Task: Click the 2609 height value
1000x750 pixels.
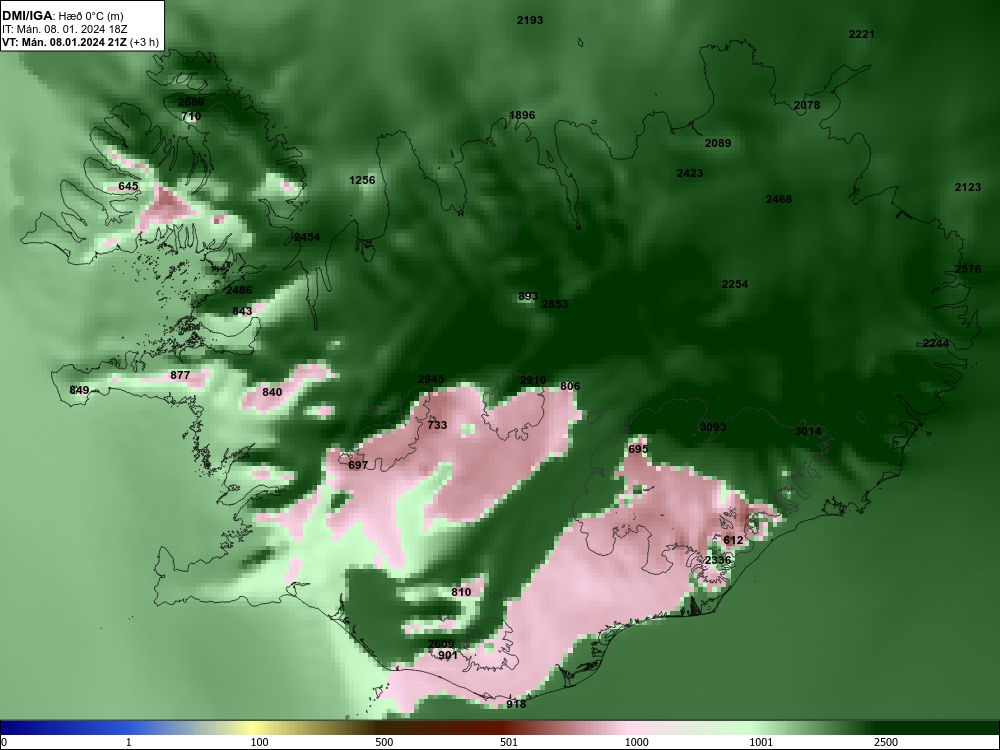Action: pyautogui.click(x=441, y=644)
